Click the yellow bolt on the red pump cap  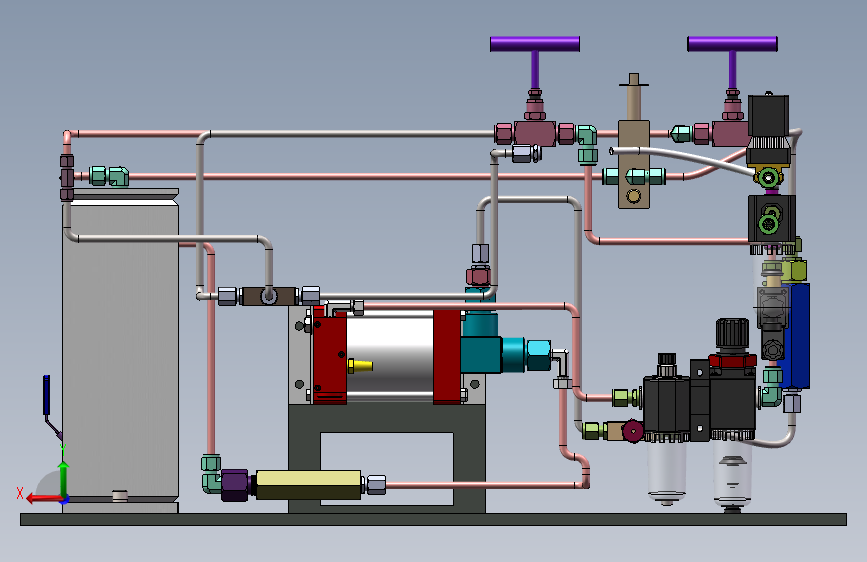tap(359, 366)
